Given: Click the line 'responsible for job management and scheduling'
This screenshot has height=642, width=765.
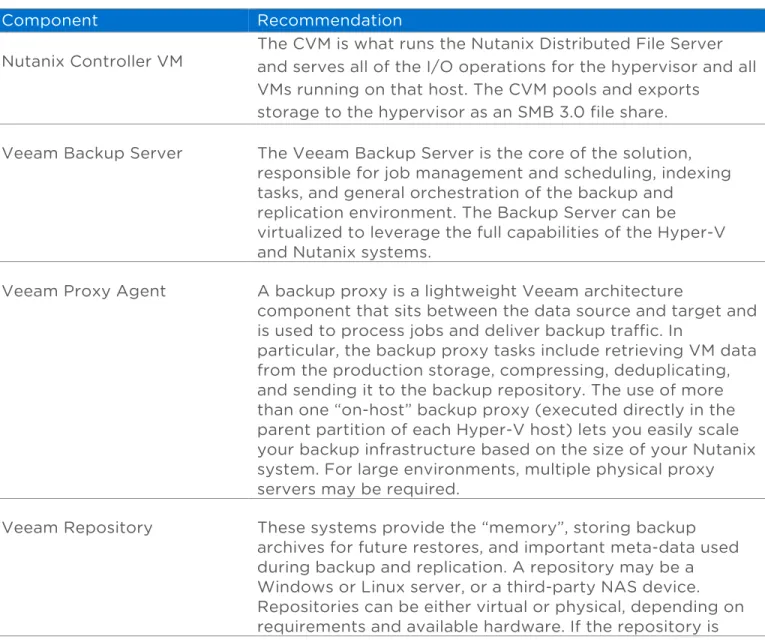Looking at the screenshot, I should 494,173.
